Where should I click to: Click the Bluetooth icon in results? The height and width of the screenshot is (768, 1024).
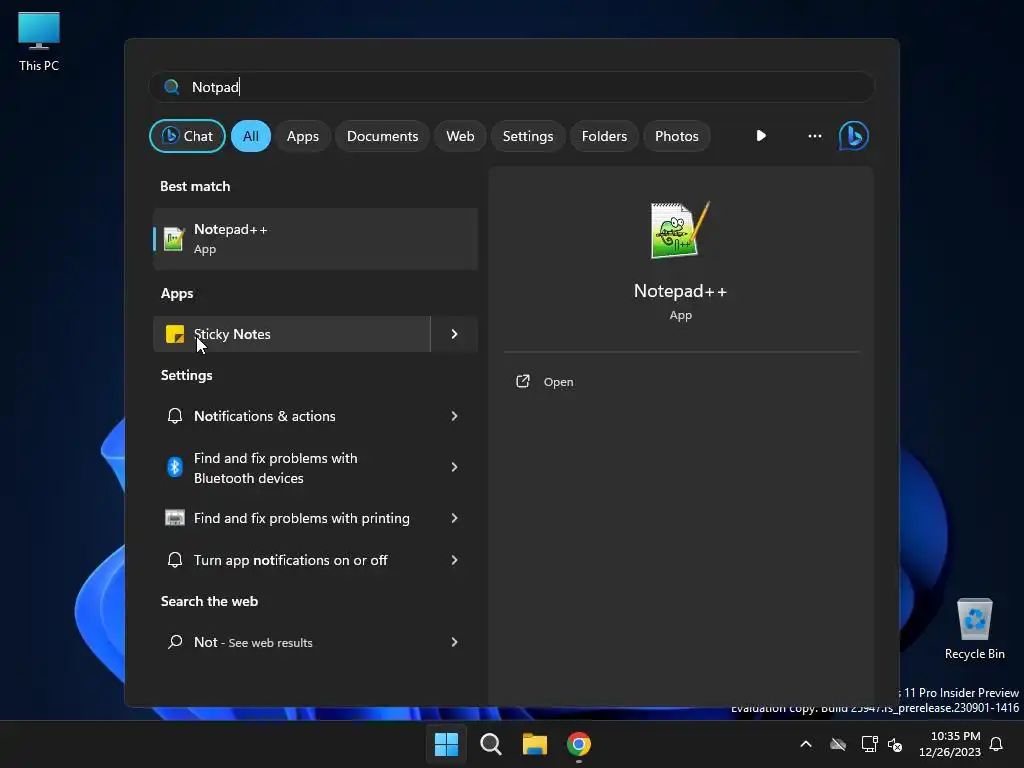(175, 467)
